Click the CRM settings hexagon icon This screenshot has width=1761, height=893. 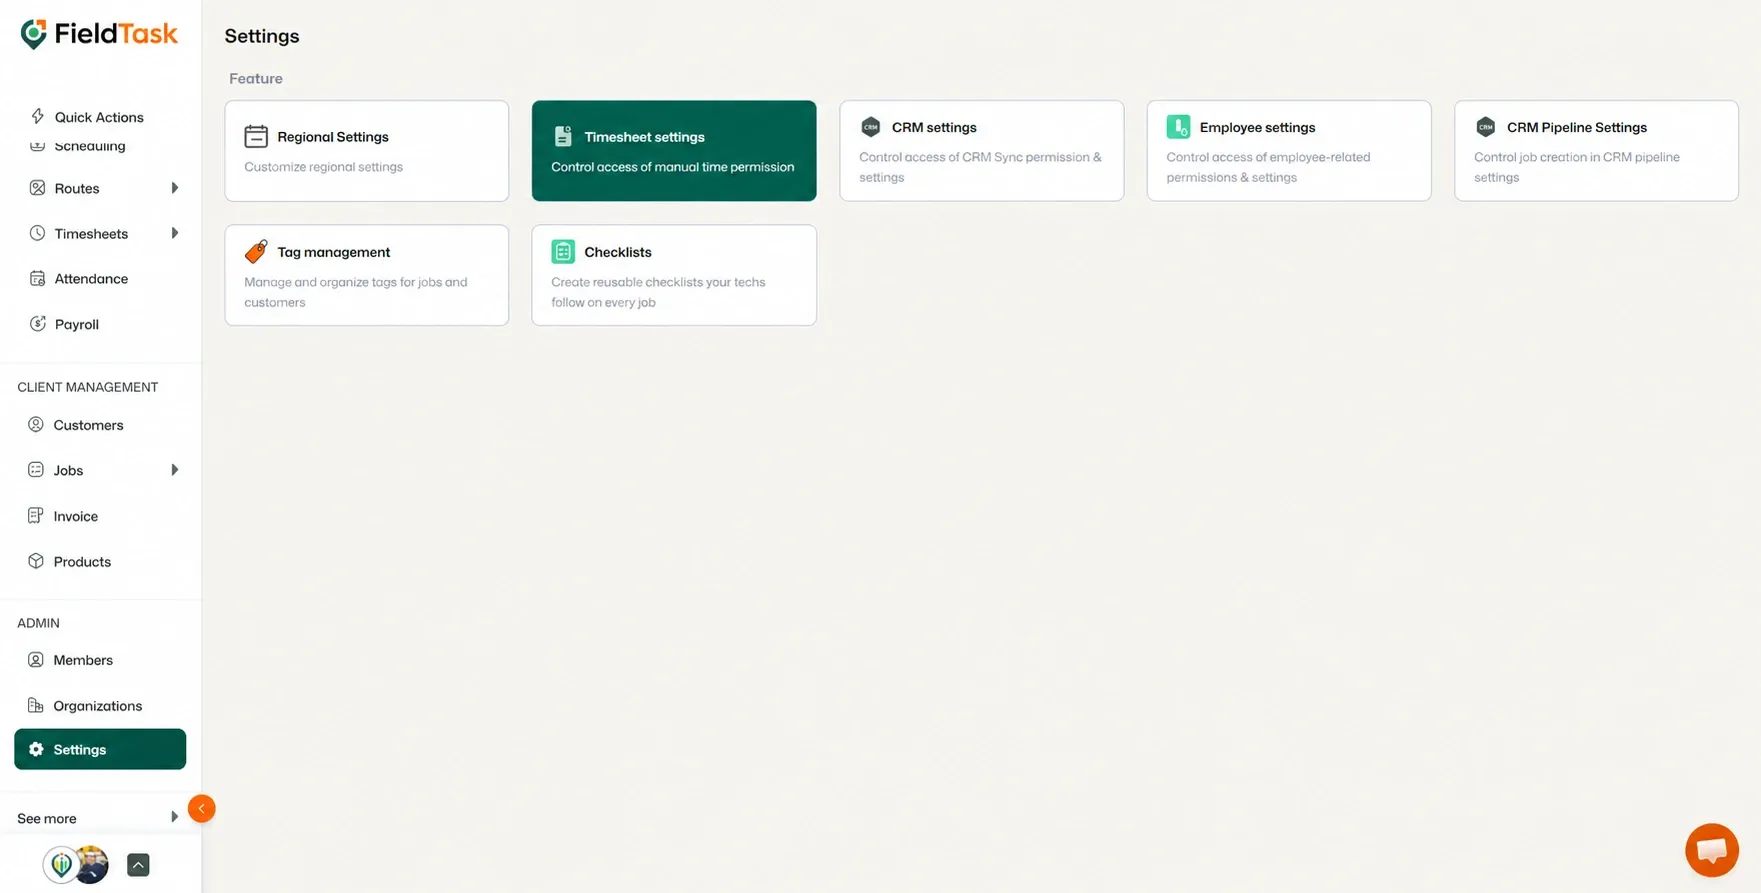pyautogui.click(x=871, y=127)
